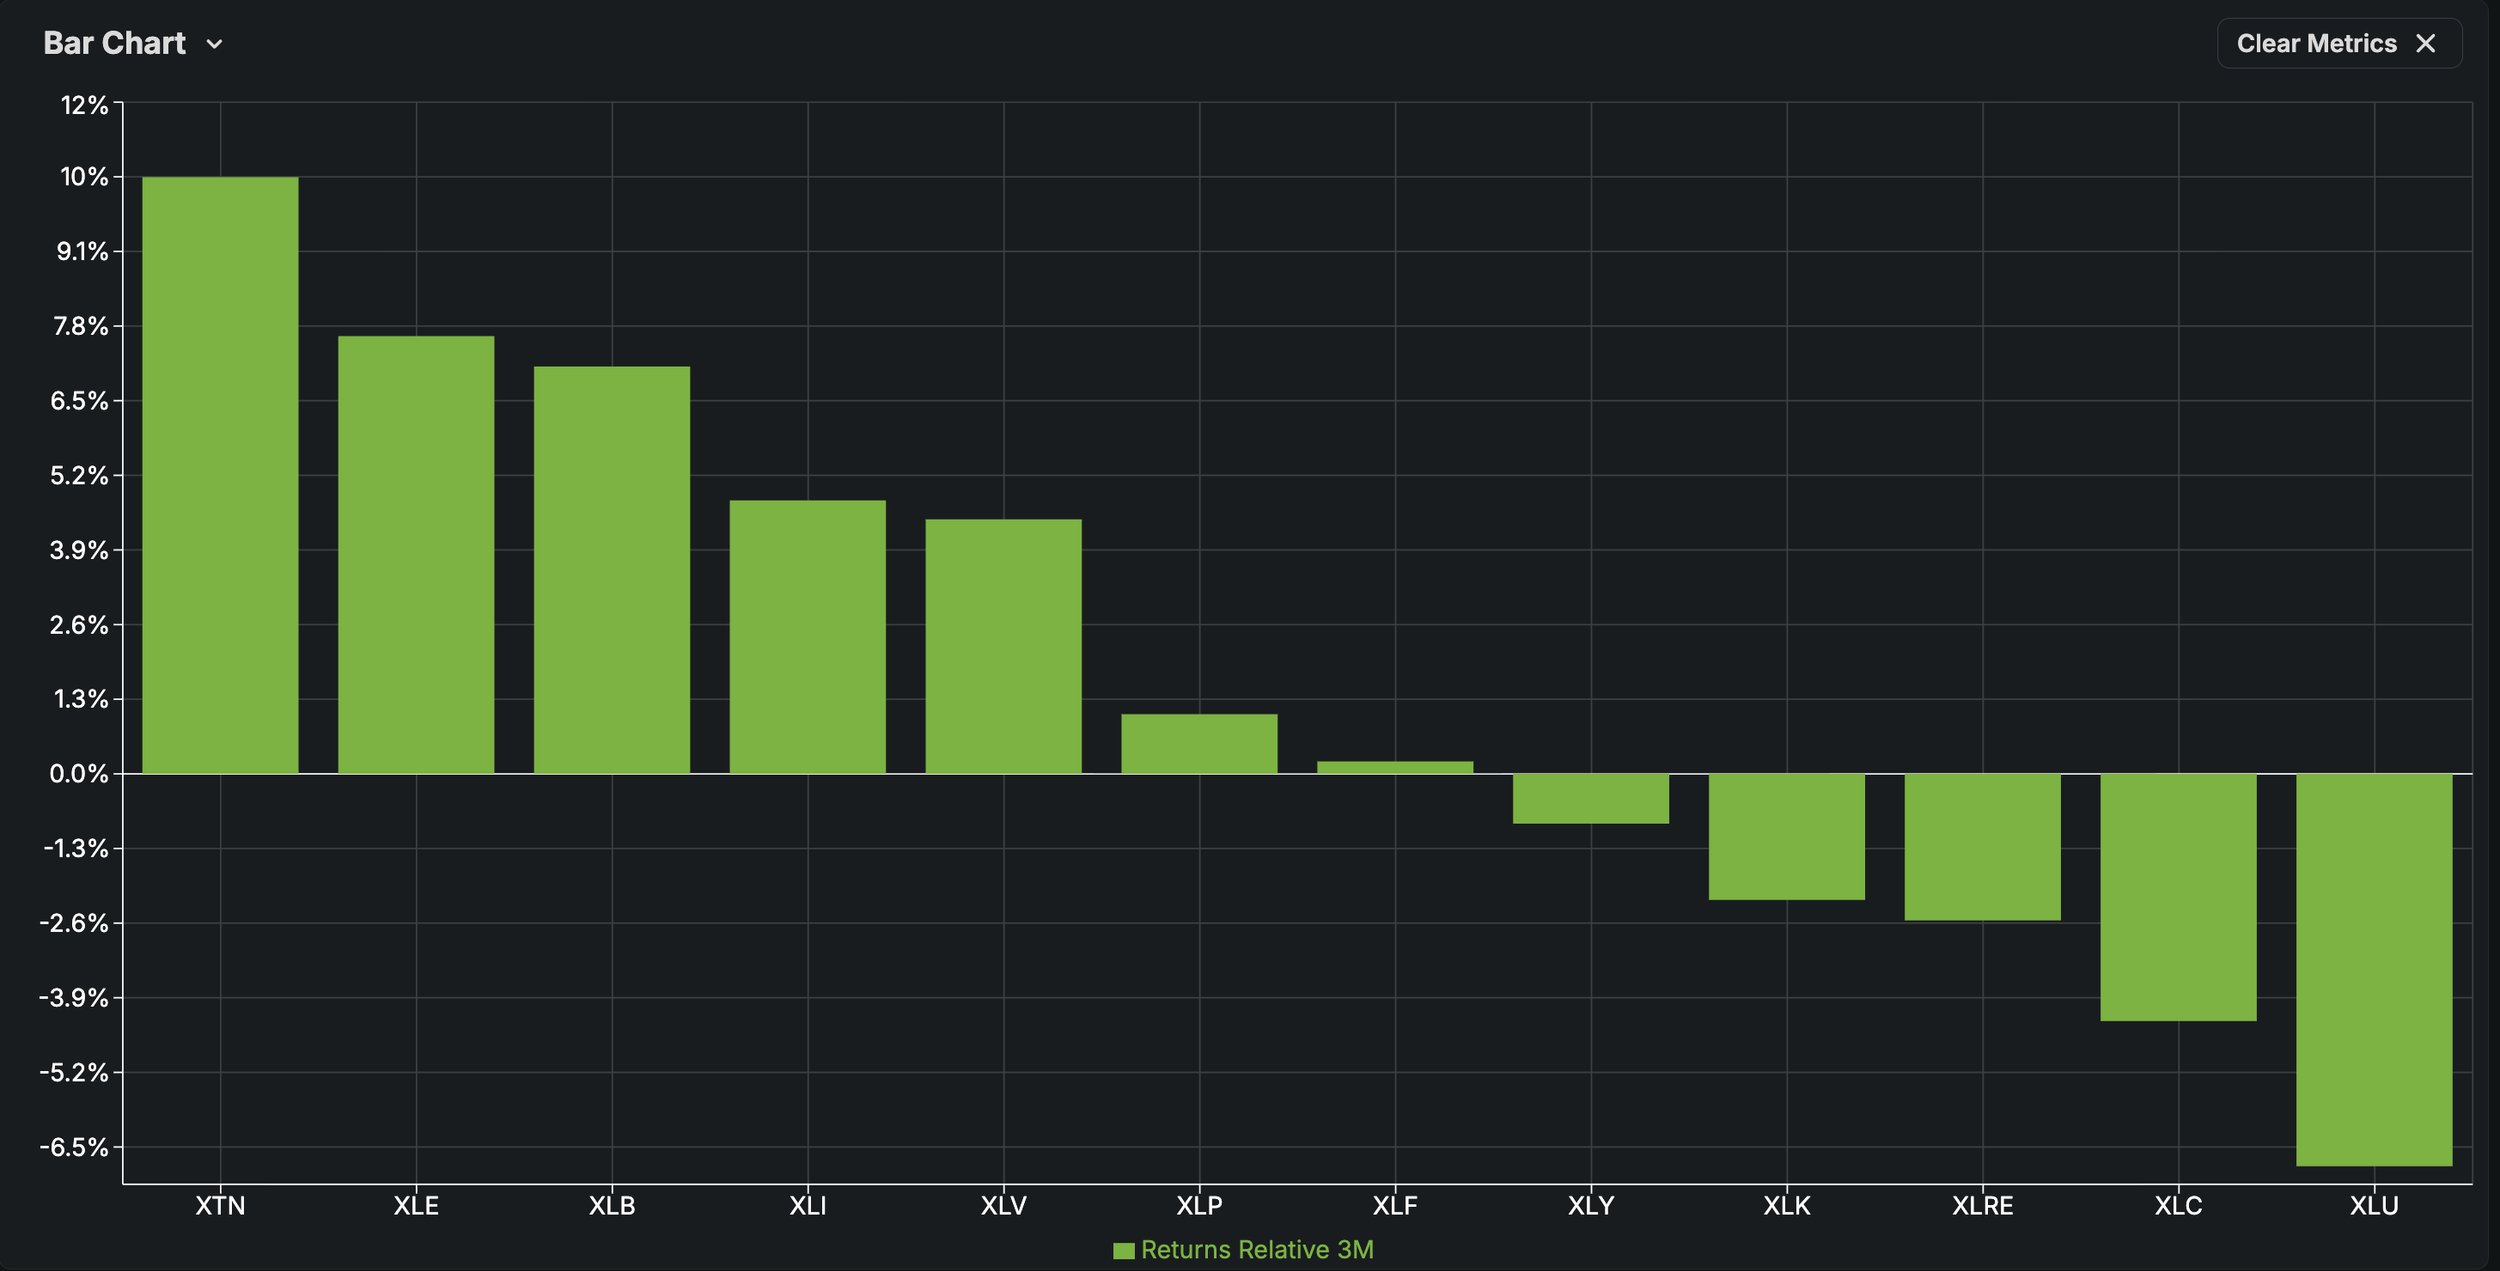
Task: Click the XLF axis label
Action: 1395,1206
